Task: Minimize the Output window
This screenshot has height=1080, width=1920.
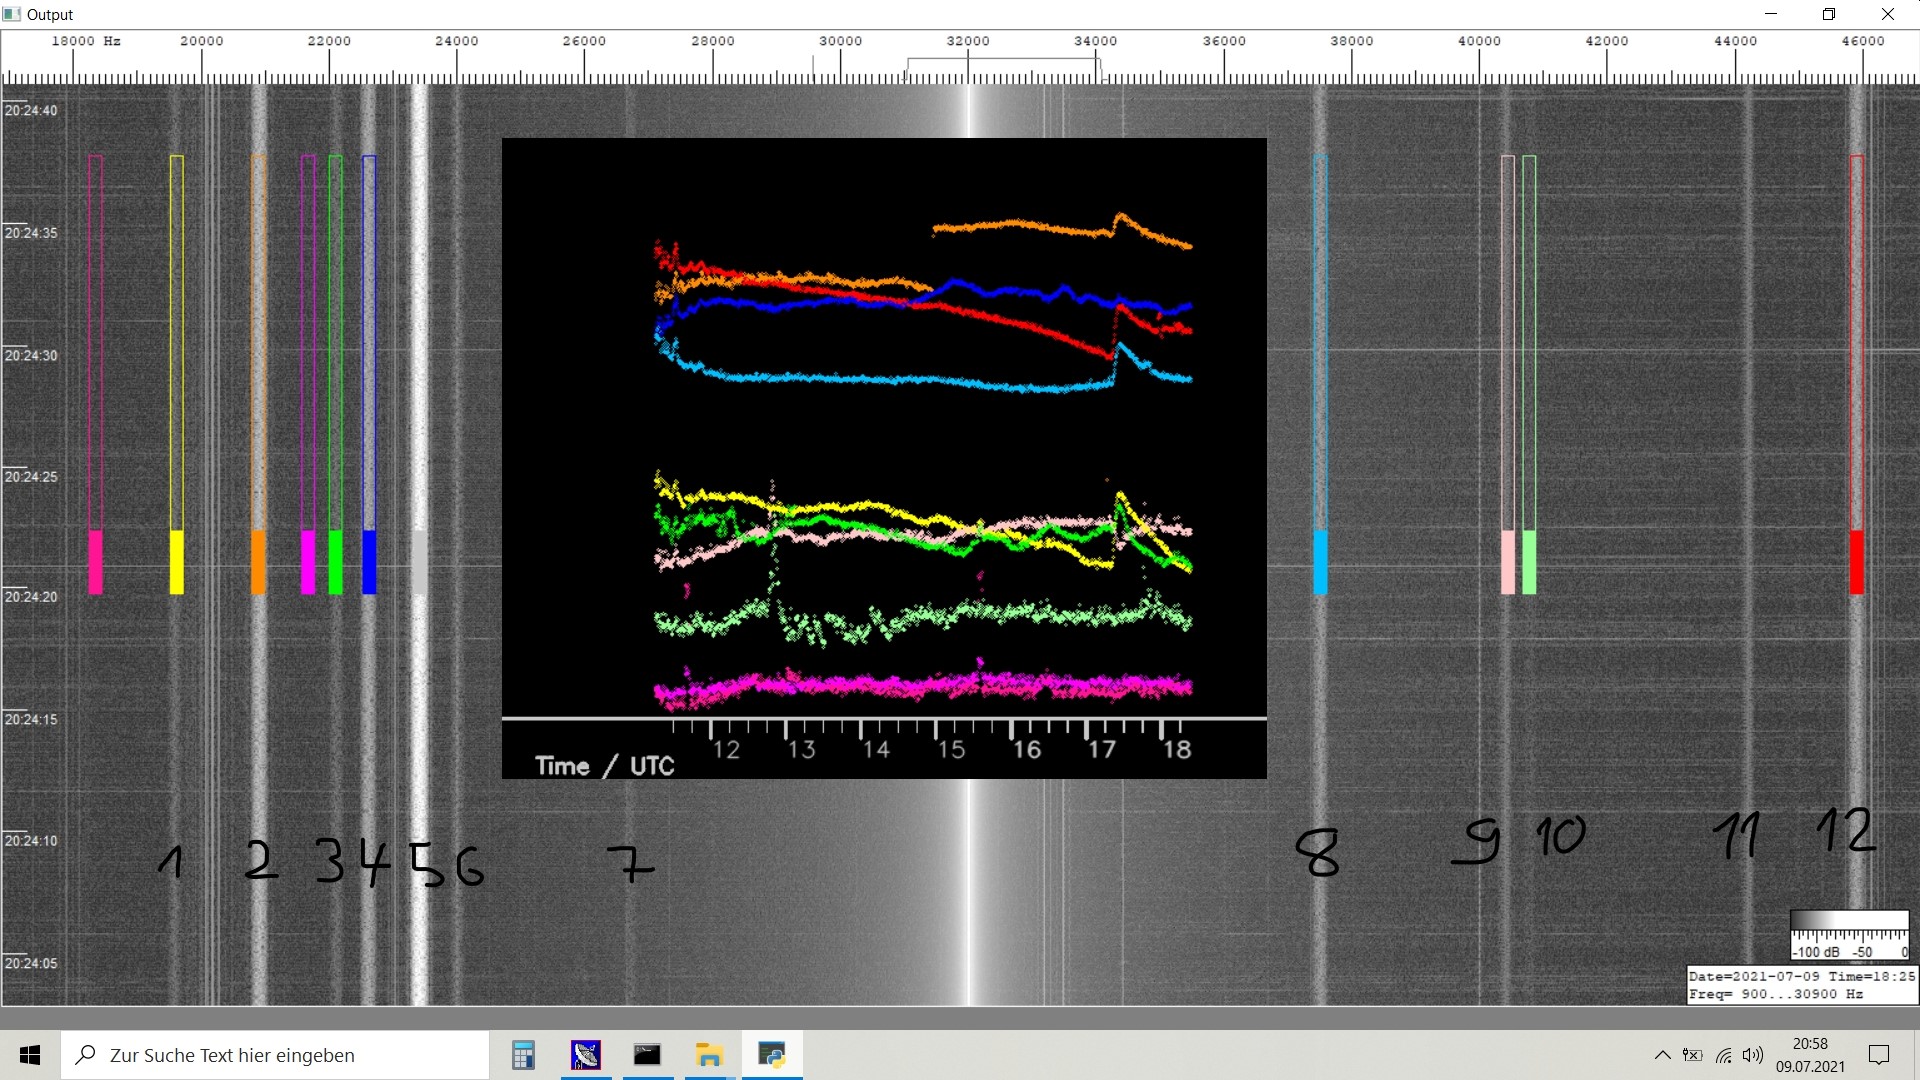Action: coord(1771,14)
